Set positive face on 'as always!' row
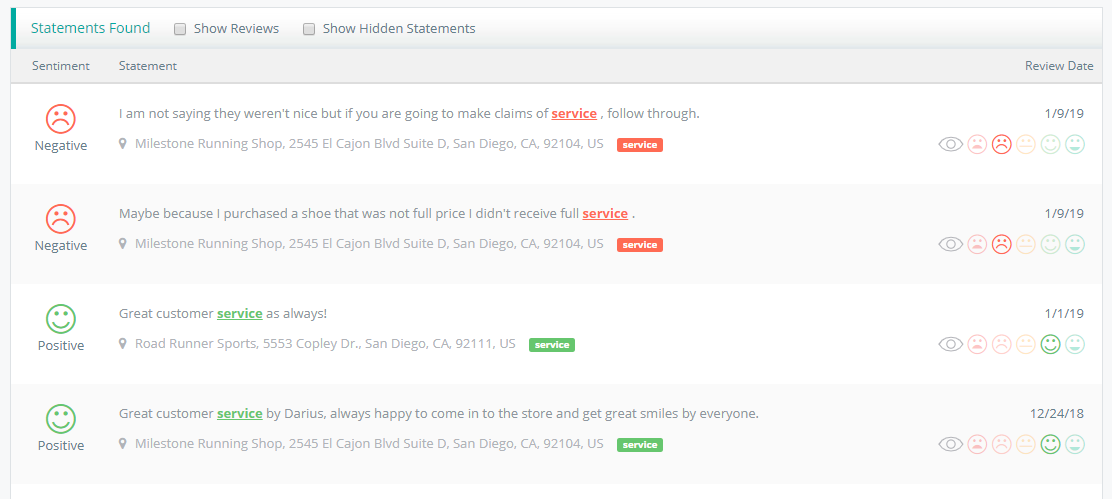1112x499 pixels. coord(1050,344)
